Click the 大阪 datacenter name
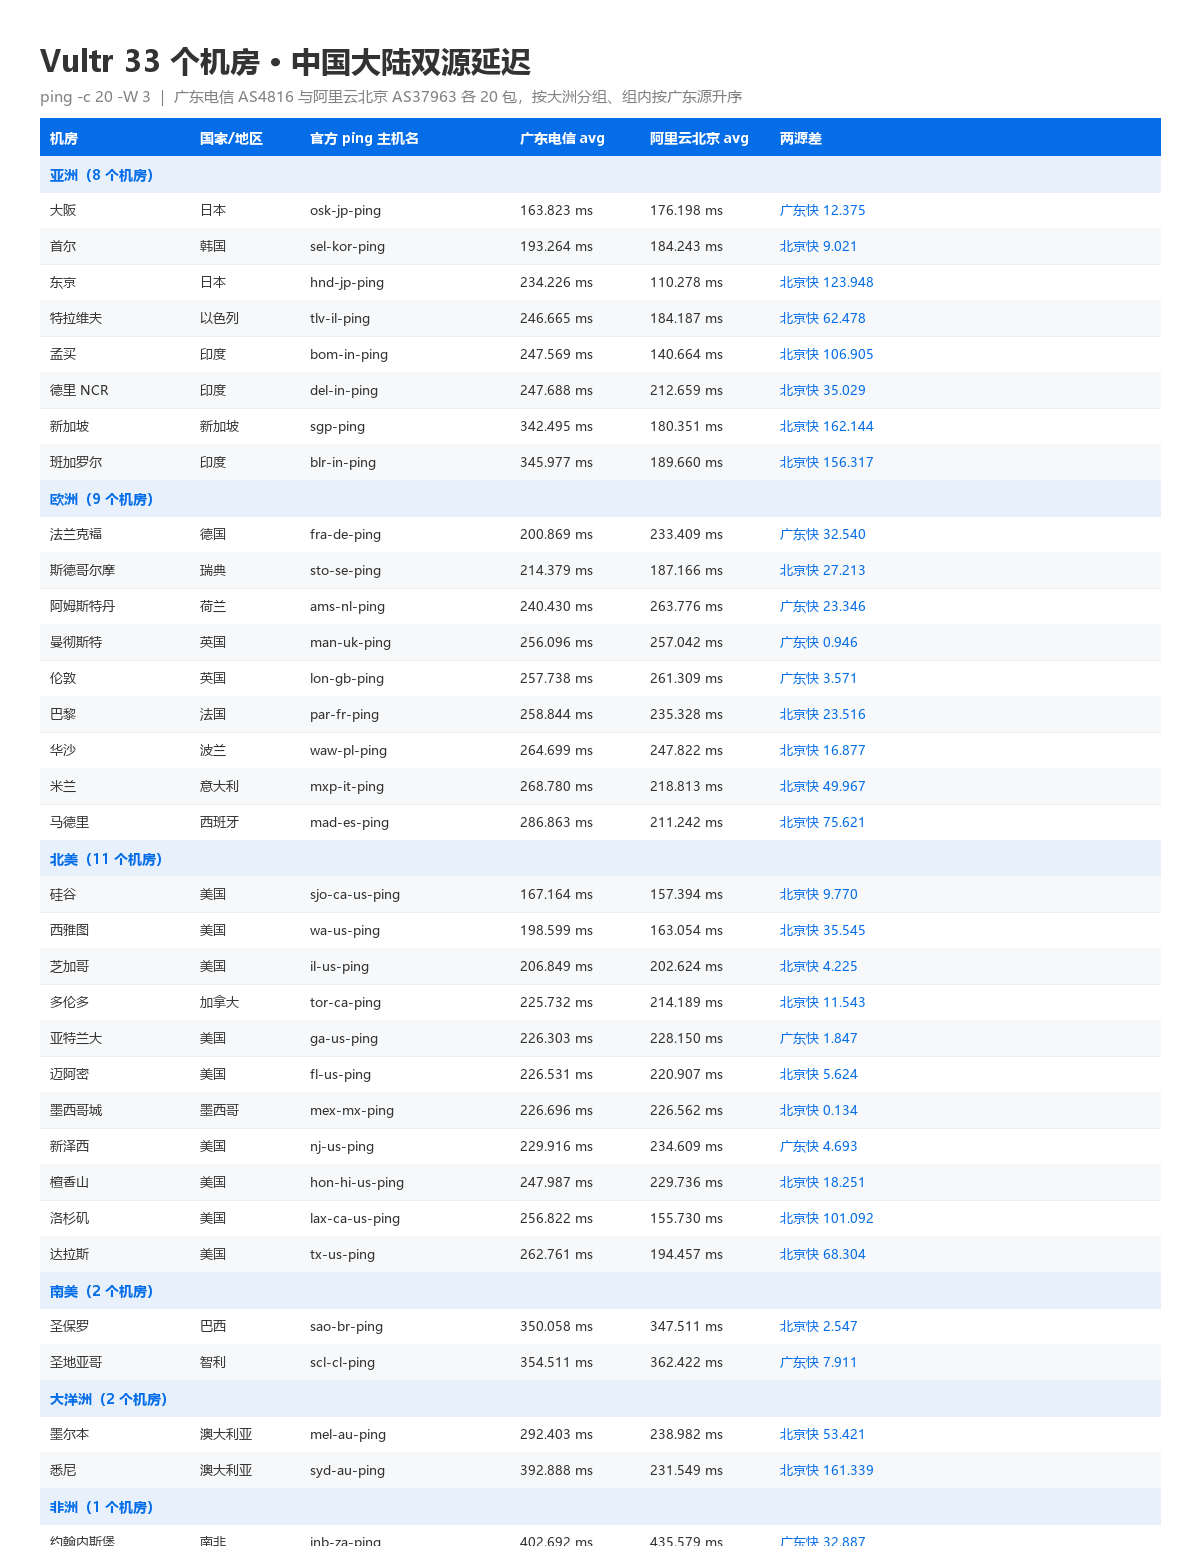This screenshot has width=1200, height=1546. click(x=63, y=211)
